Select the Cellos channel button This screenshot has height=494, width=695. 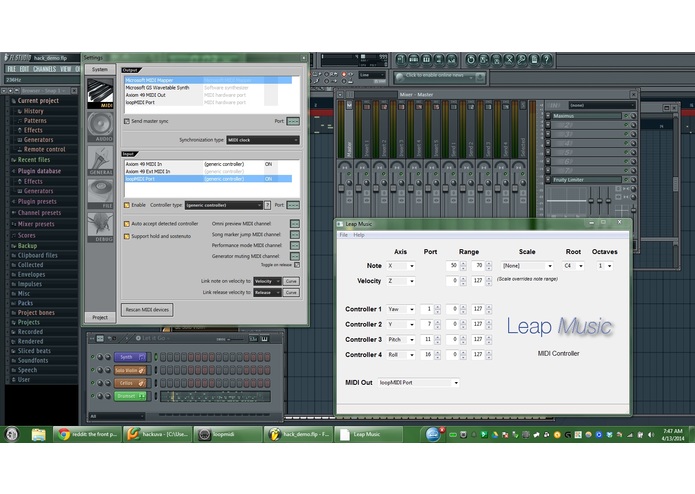click(130, 383)
